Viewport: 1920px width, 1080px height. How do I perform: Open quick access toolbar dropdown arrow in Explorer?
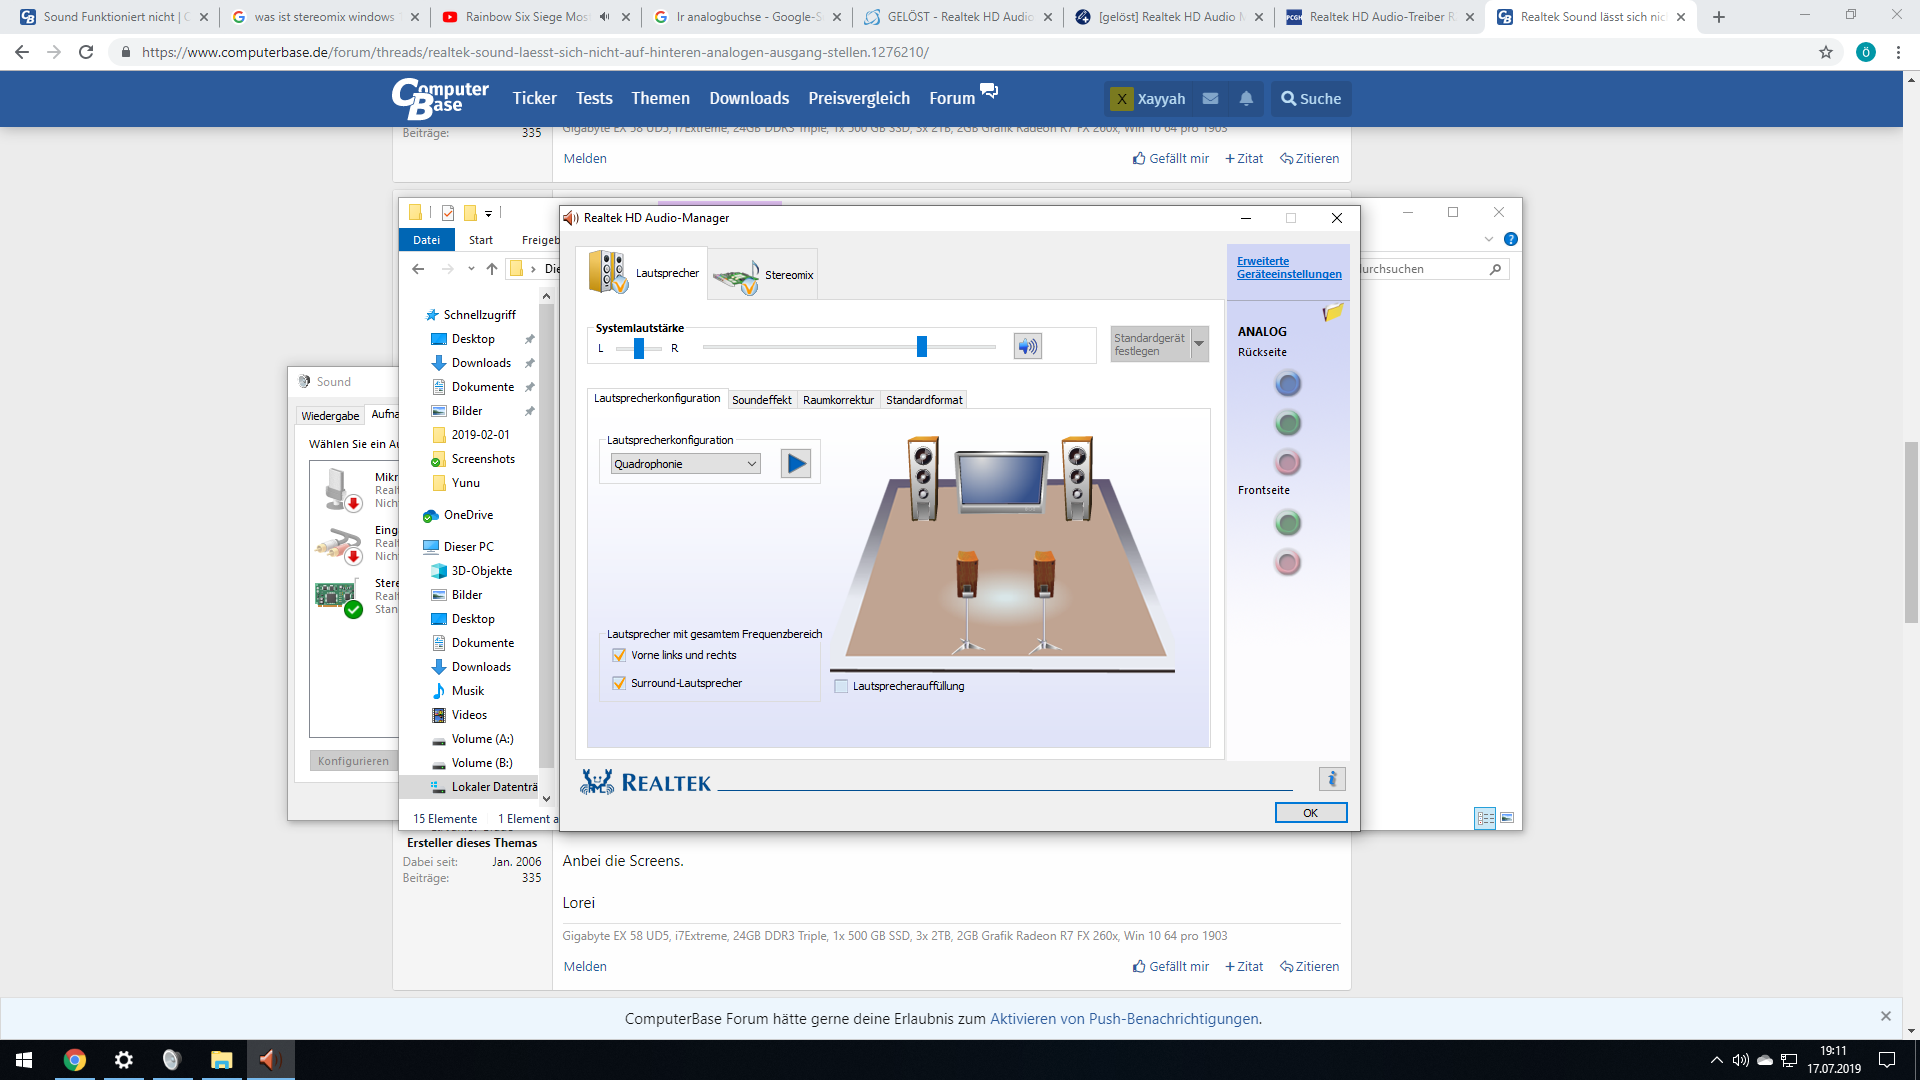tap(488, 213)
